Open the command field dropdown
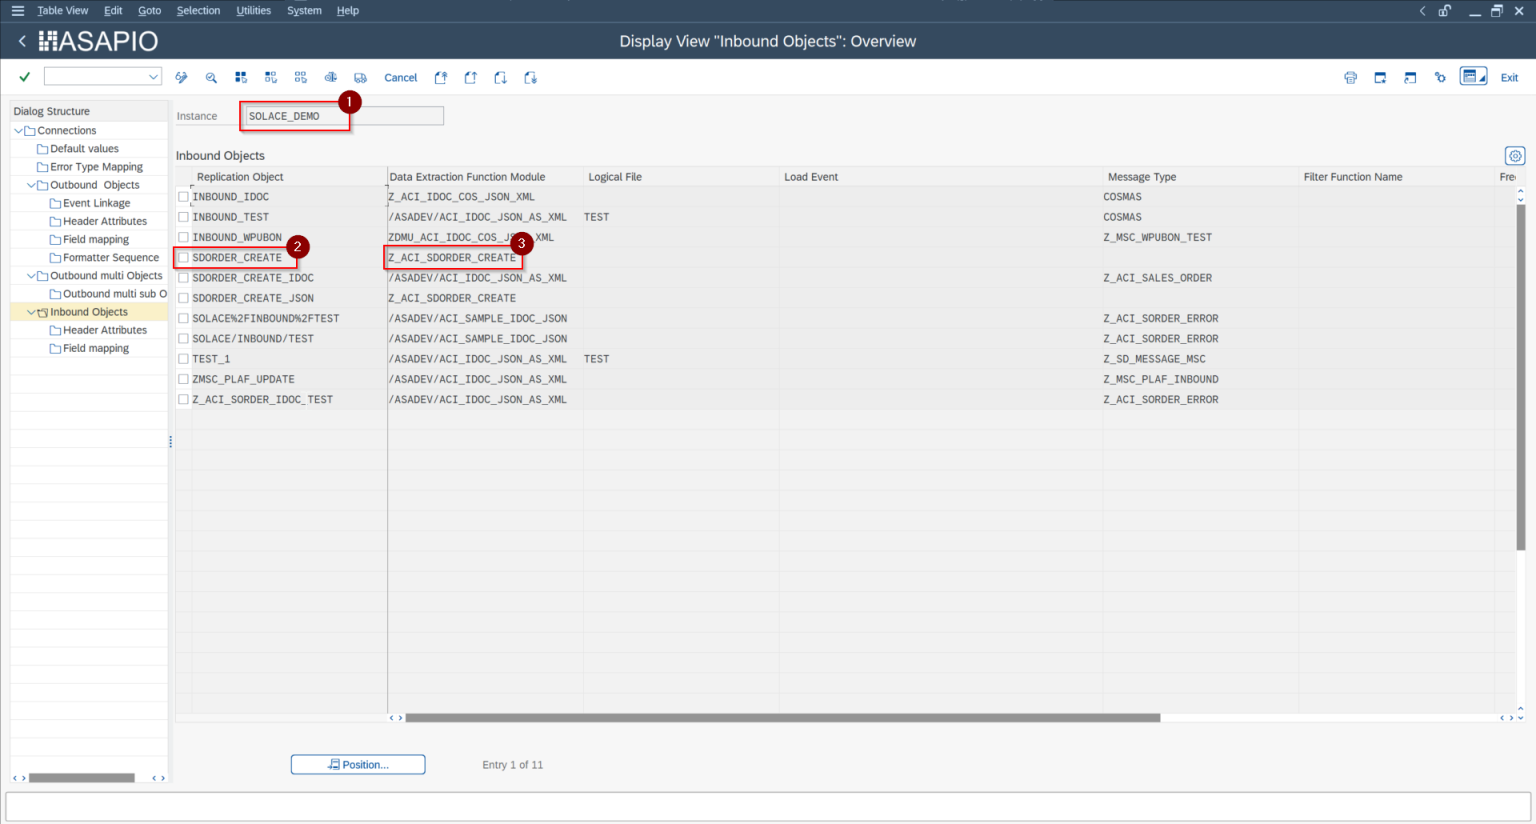The width and height of the screenshot is (1536, 824). pos(153,76)
